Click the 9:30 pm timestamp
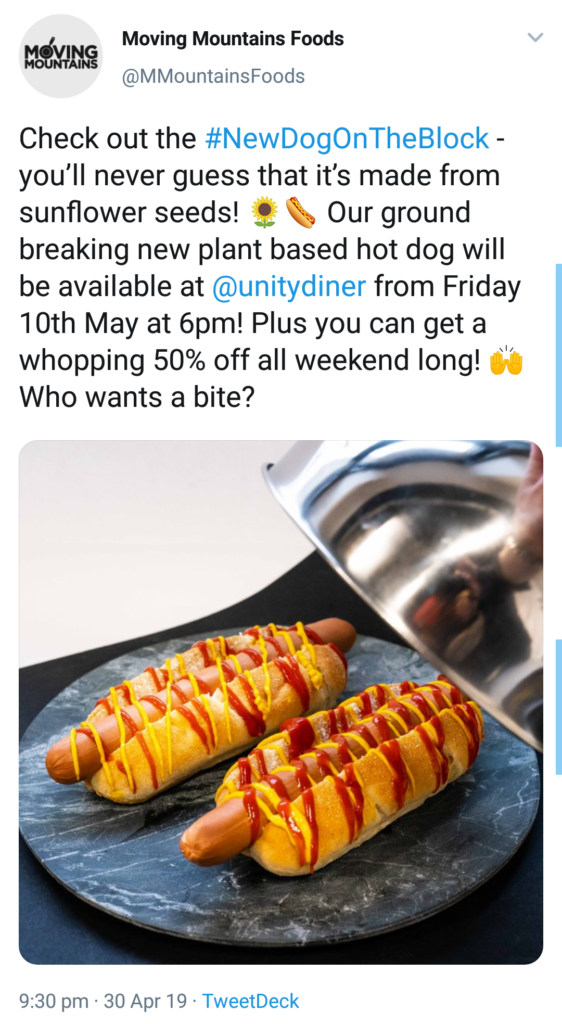 pos(54,1000)
